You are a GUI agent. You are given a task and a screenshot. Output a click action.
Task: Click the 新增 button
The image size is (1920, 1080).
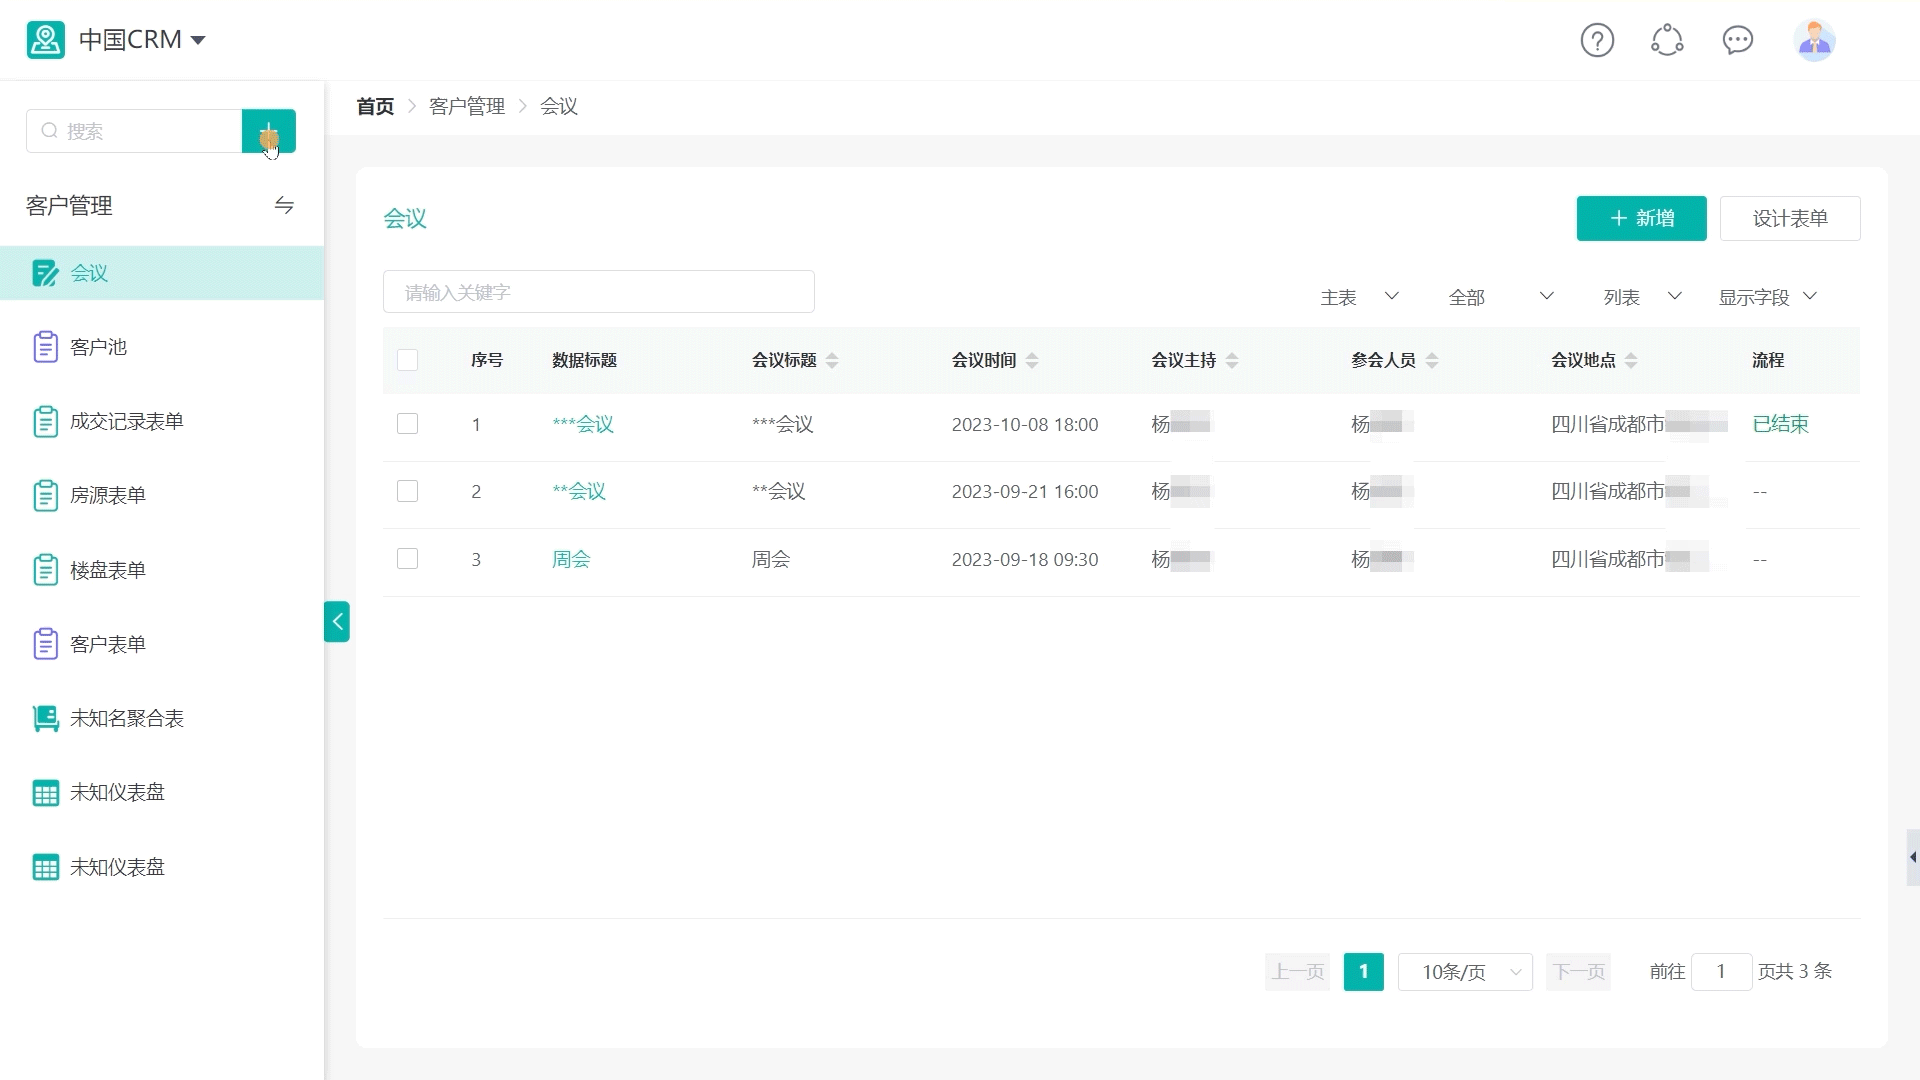1641,218
